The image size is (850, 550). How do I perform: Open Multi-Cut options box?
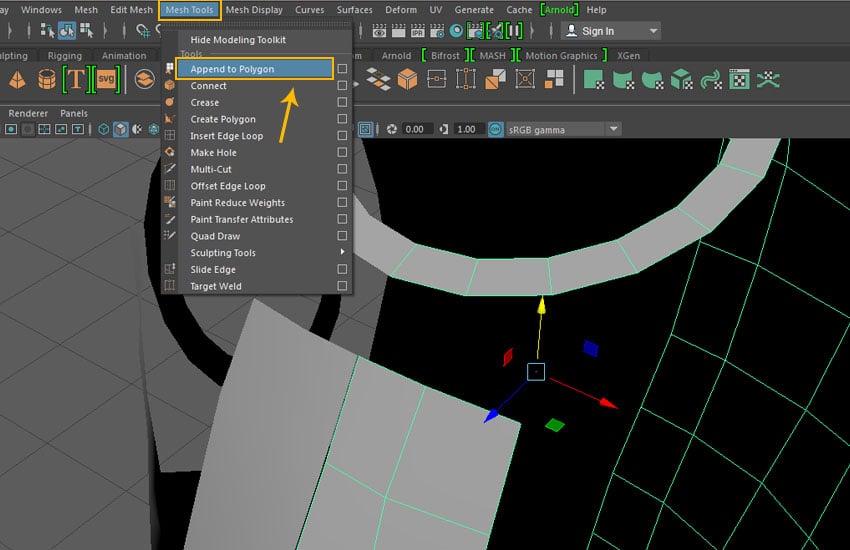[x=342, y=169]
